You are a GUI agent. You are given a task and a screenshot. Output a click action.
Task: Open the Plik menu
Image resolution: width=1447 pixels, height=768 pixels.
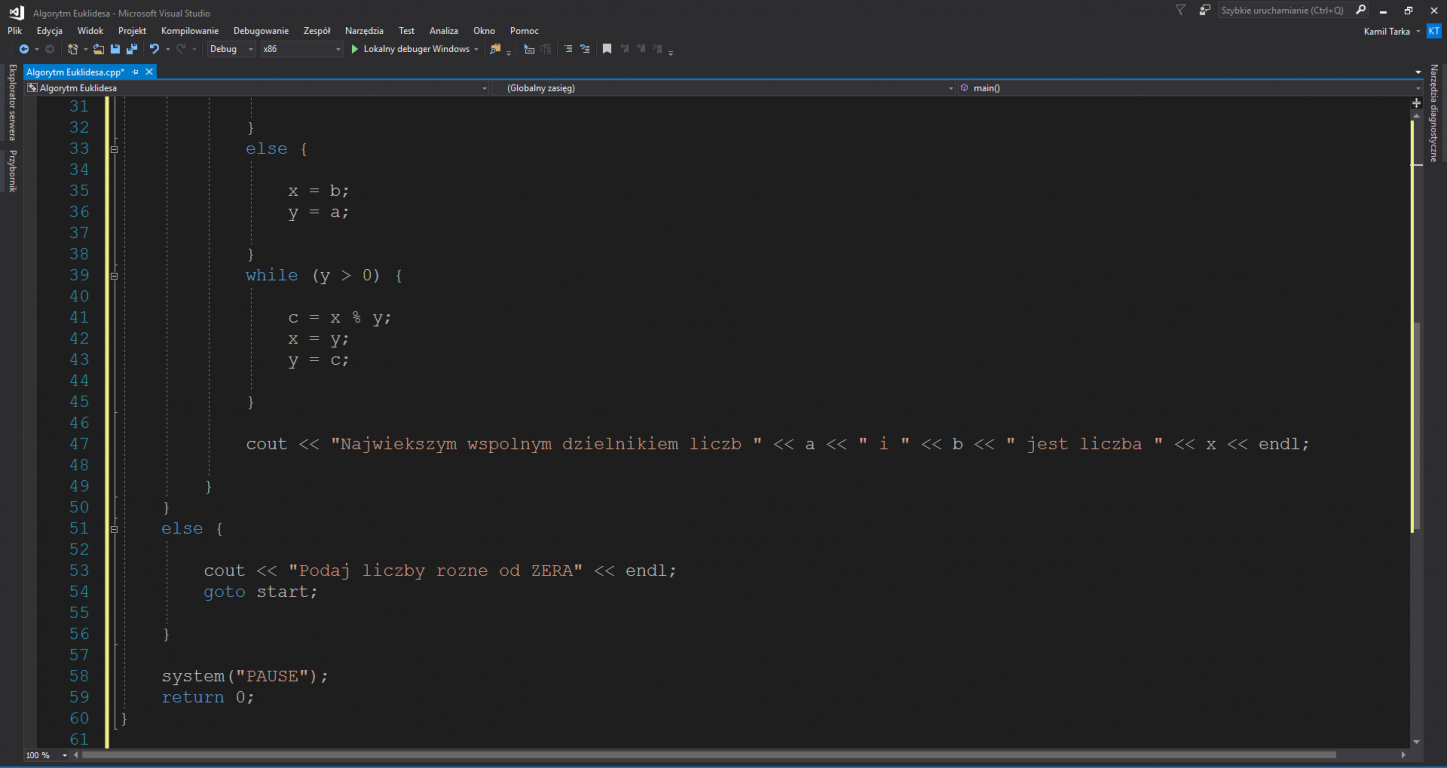pyautogui.click(x=15, y=31)
